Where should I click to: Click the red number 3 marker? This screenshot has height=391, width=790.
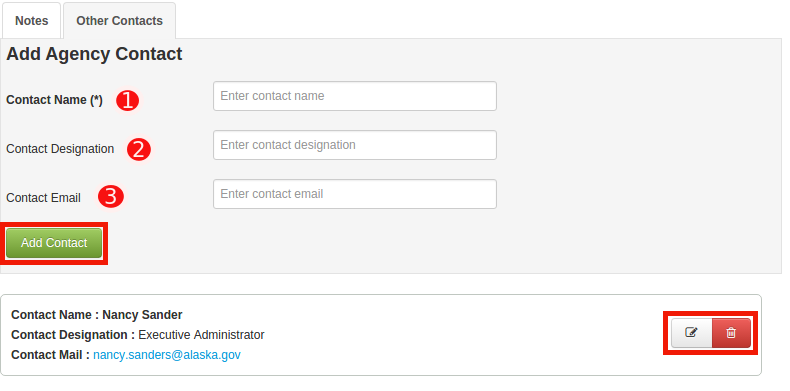(111, 197)
